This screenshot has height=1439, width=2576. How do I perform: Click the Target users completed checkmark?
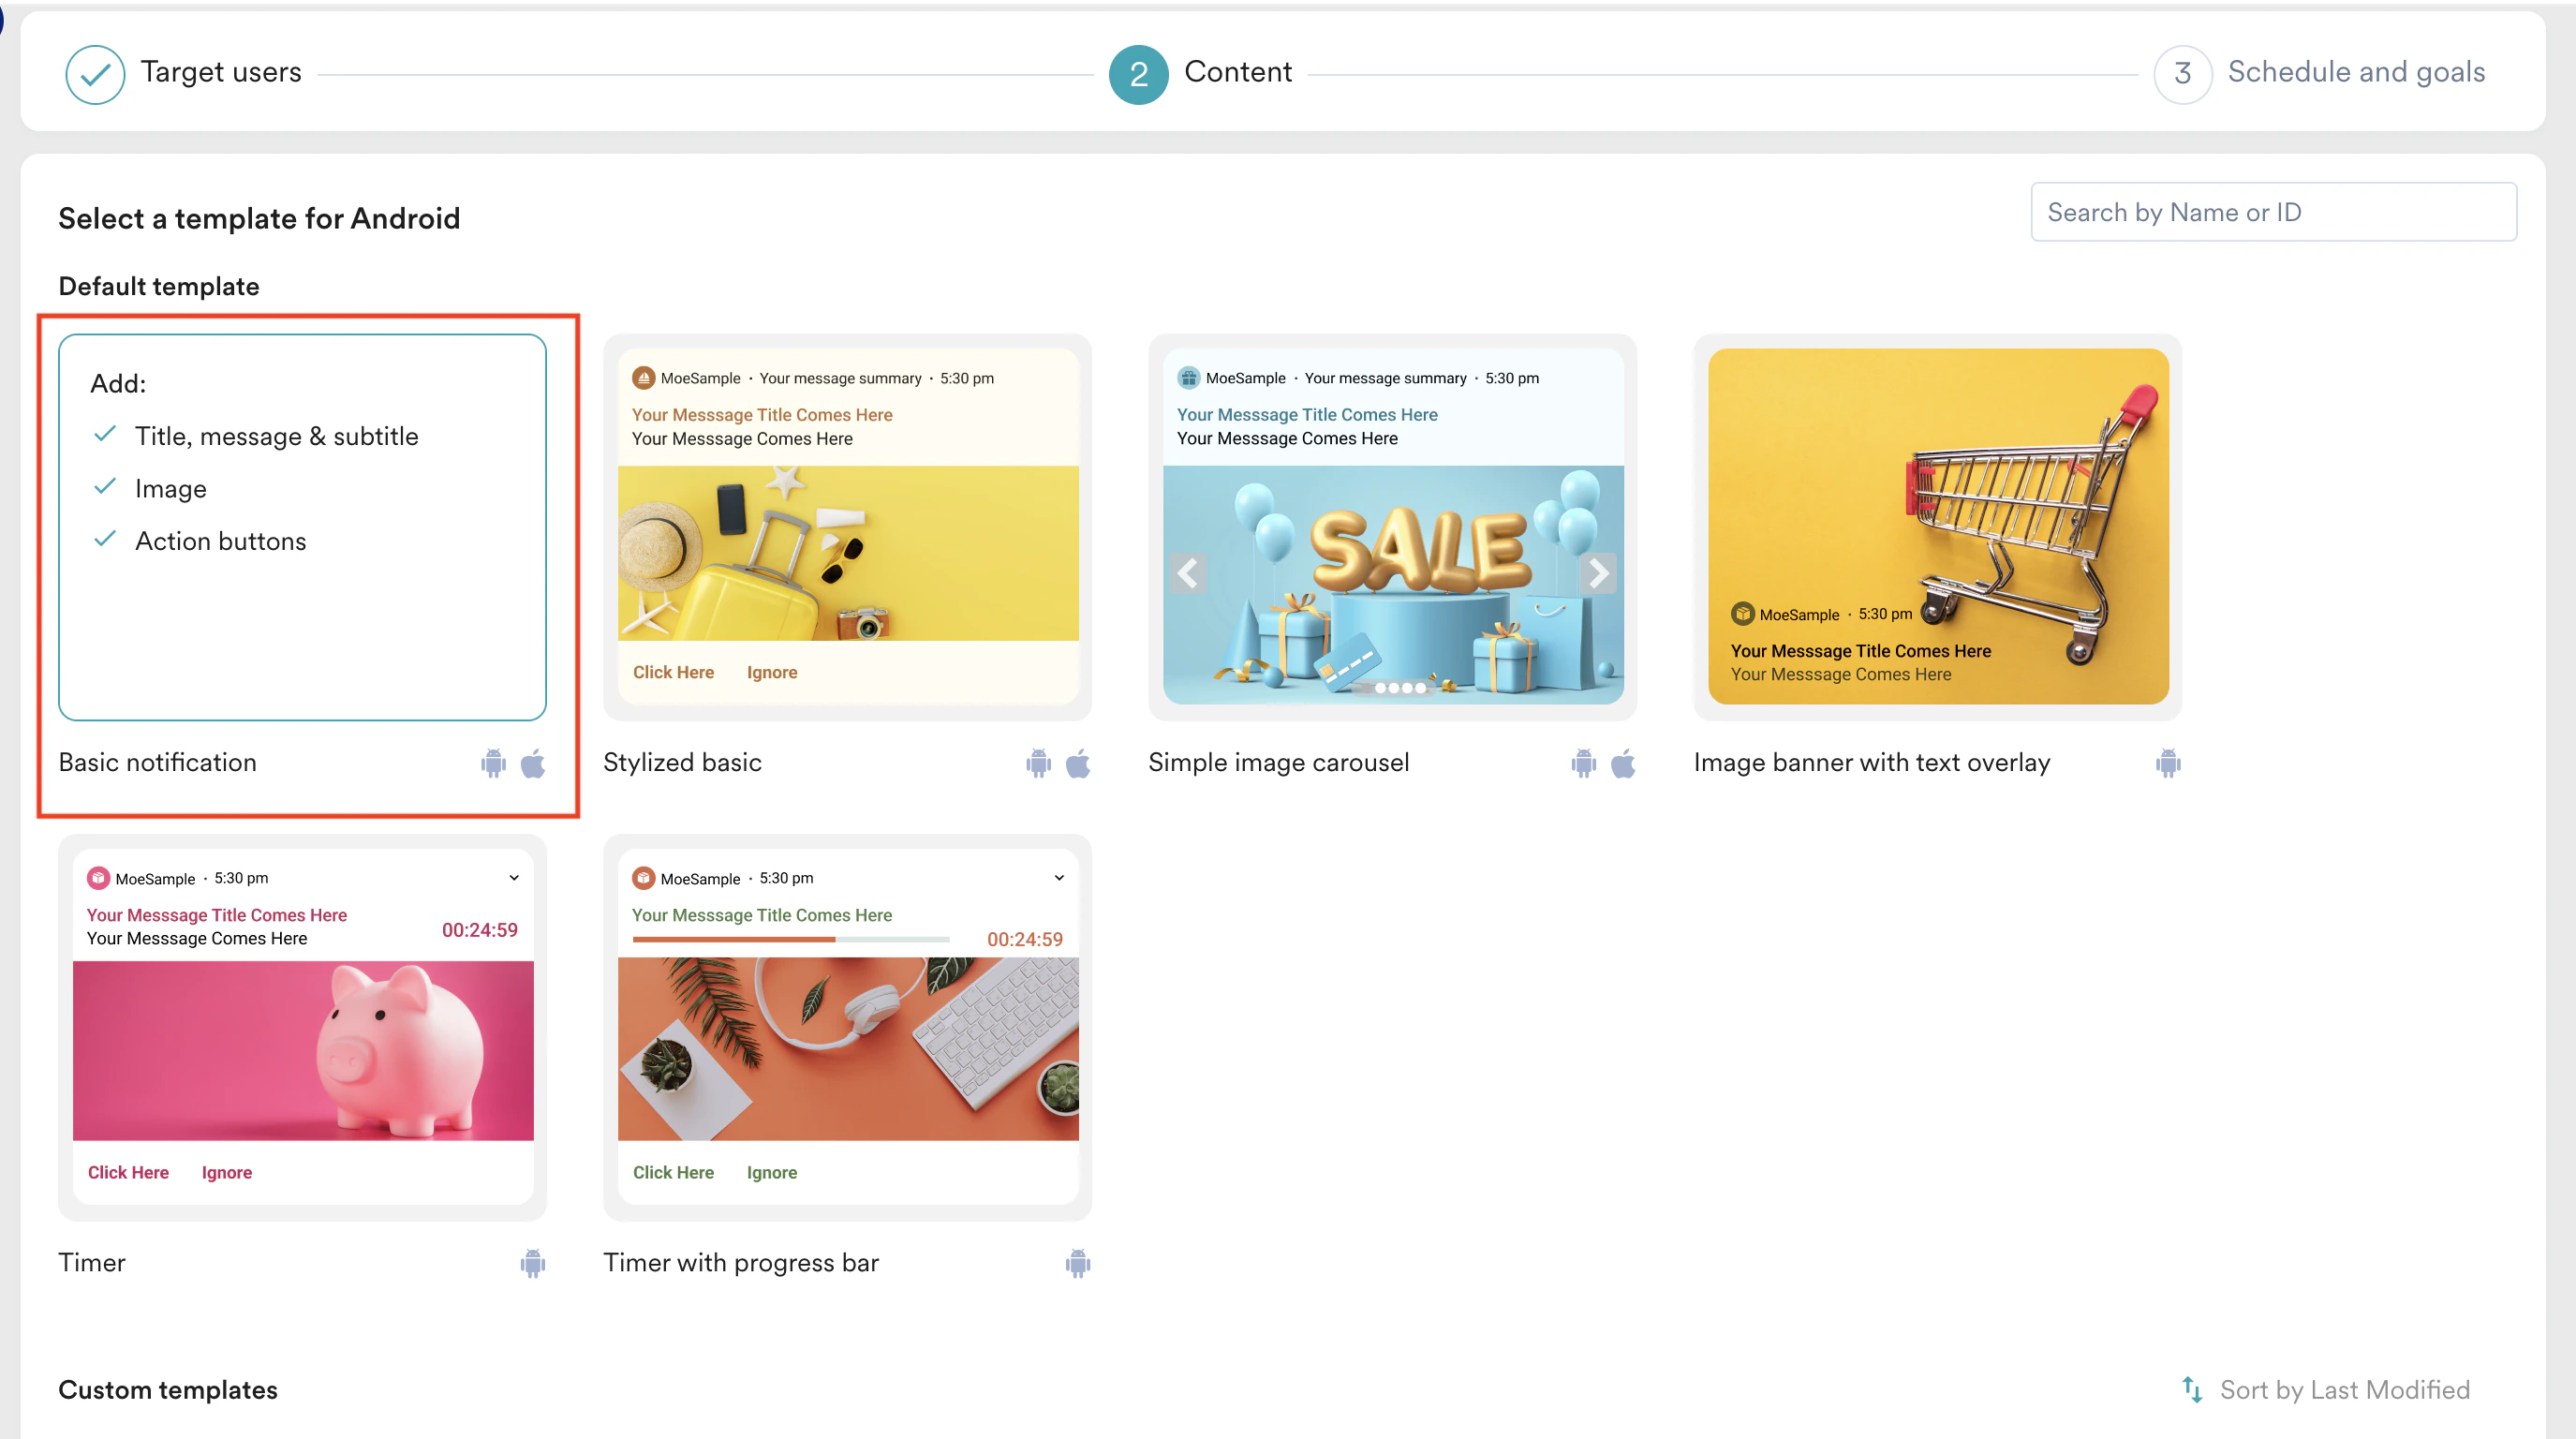[95, 74]
